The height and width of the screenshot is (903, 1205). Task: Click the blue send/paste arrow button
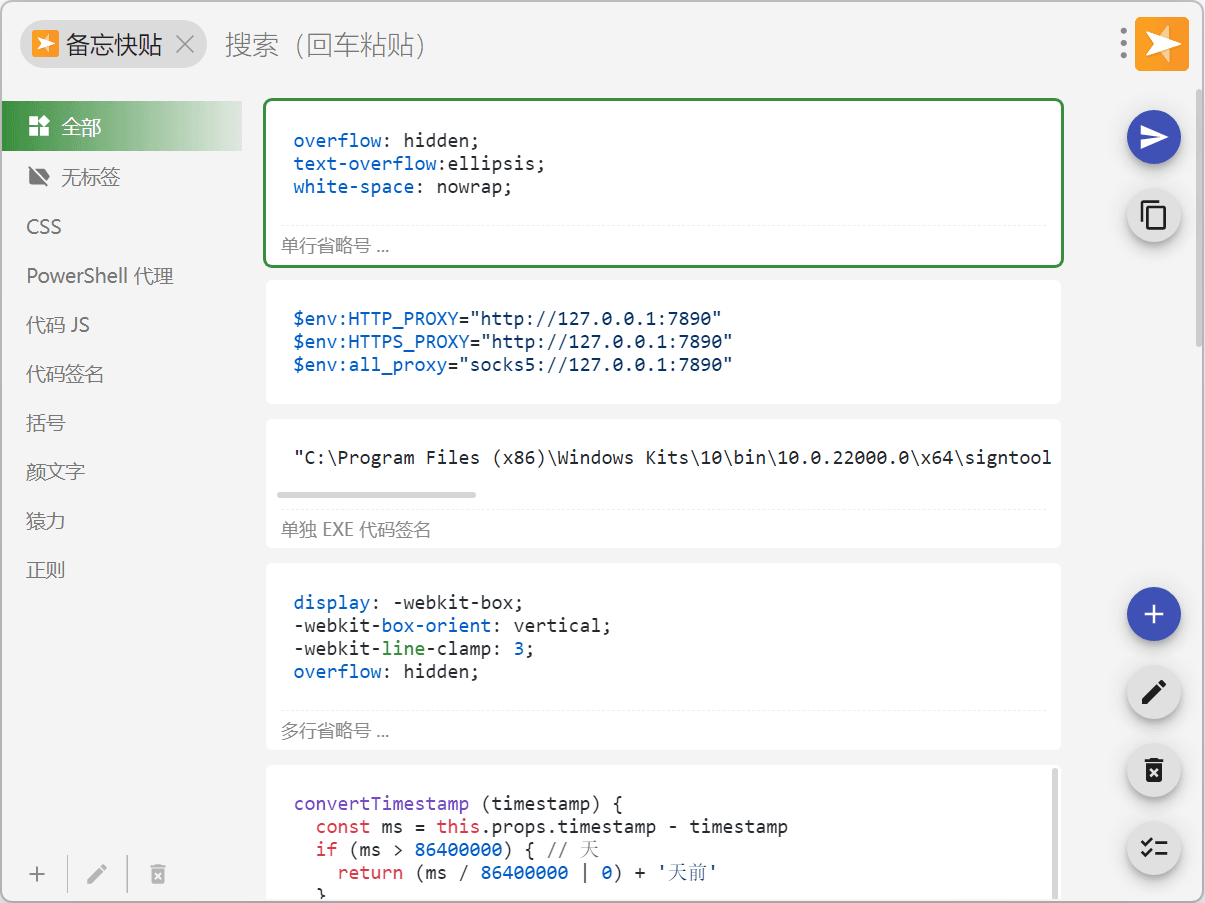[1153, 138]
